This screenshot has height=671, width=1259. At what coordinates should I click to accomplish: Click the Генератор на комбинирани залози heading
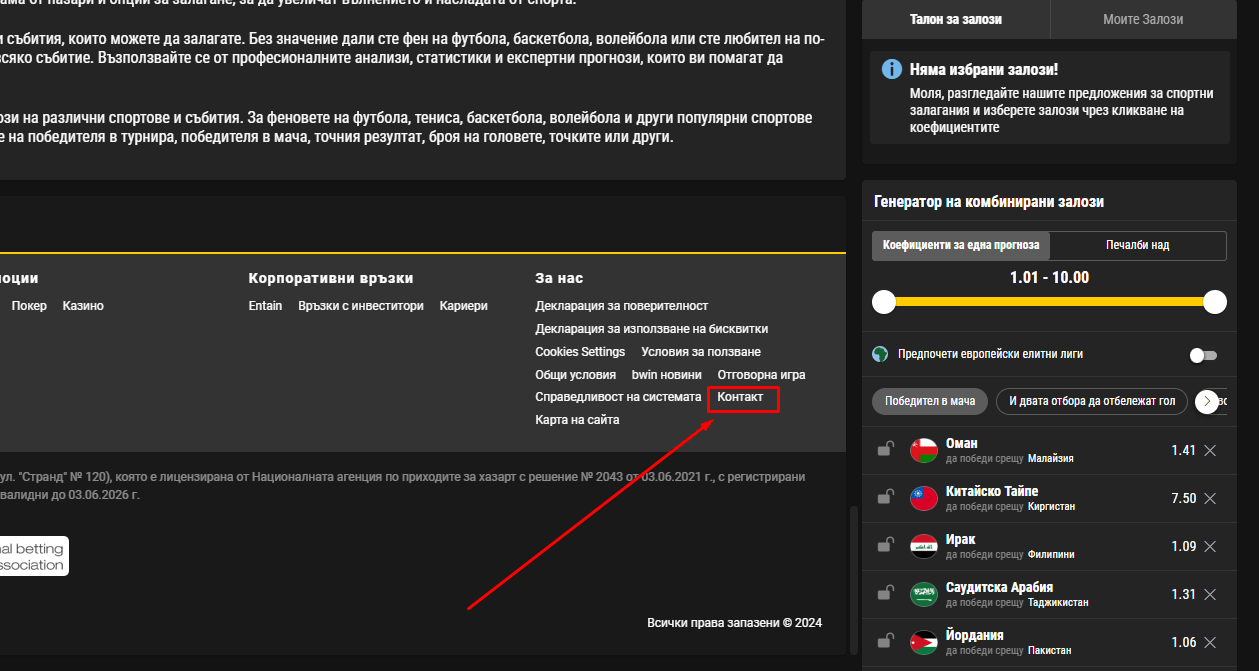pos(989,202)
